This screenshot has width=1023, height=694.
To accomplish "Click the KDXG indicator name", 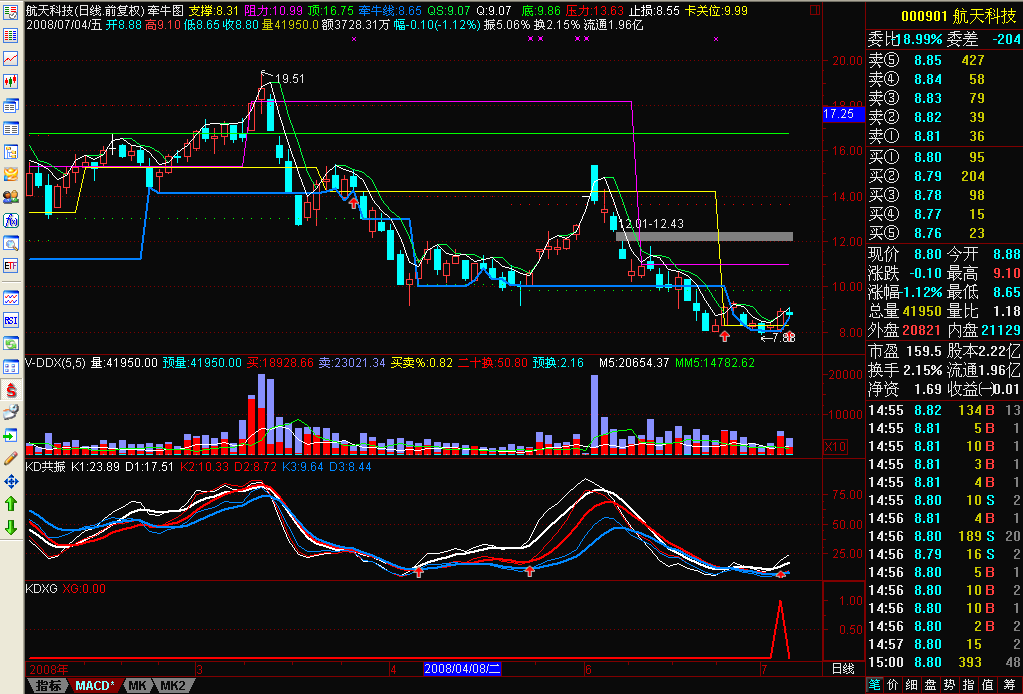I will point(41,589).
